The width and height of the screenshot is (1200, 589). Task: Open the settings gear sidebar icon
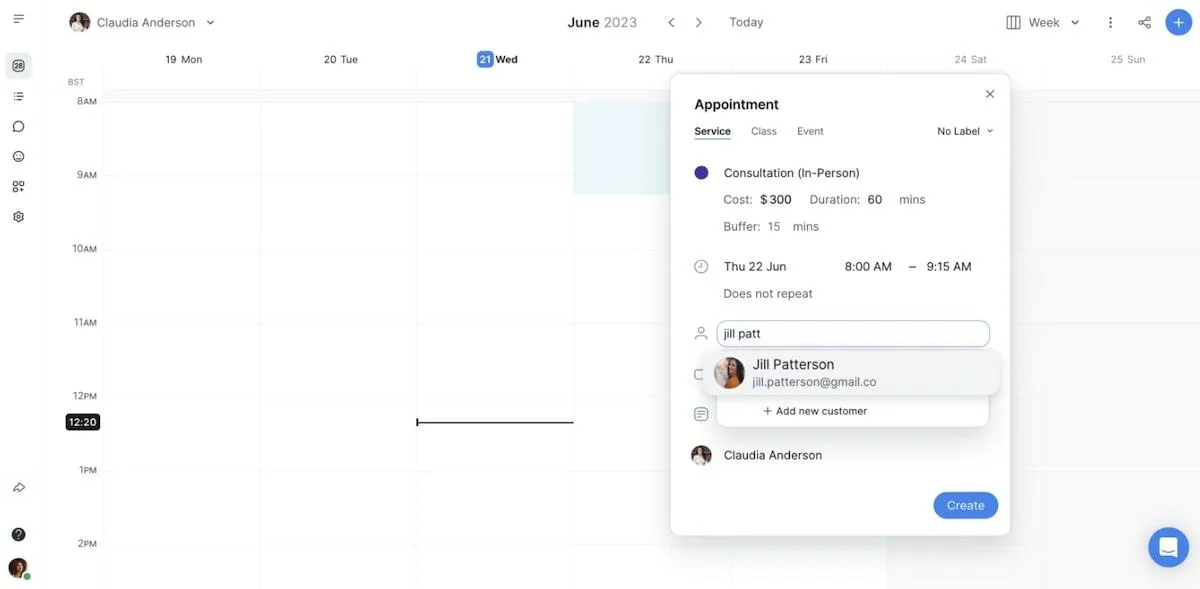[x=18, y=217]
